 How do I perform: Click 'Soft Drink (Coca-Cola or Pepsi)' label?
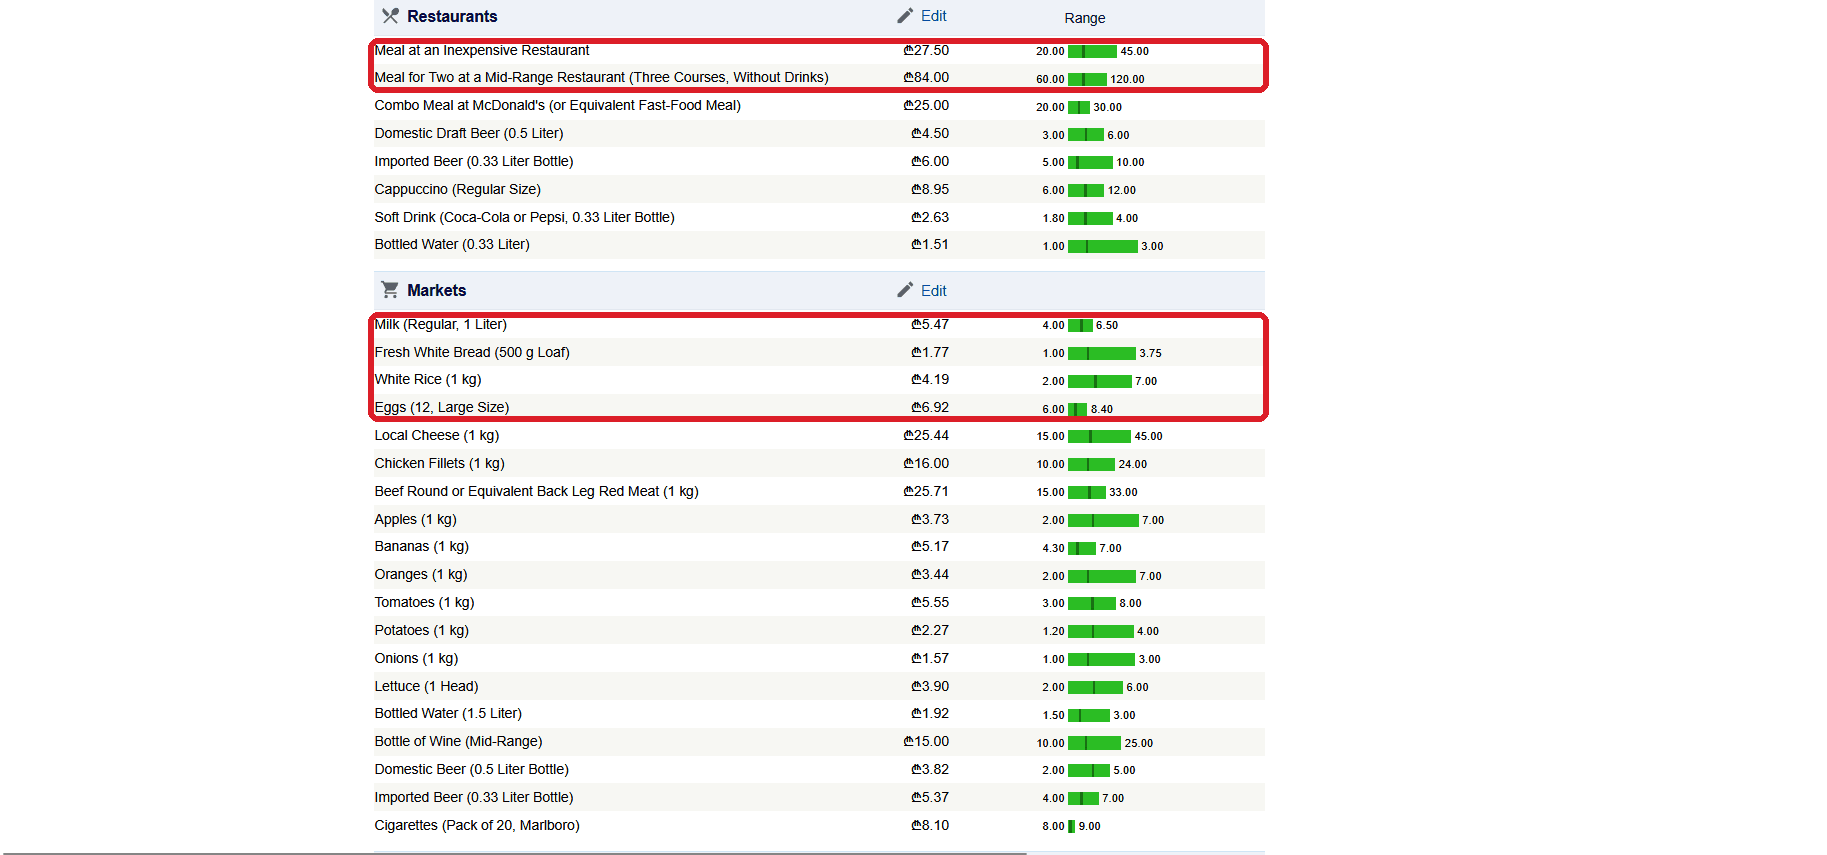[525, 217]
